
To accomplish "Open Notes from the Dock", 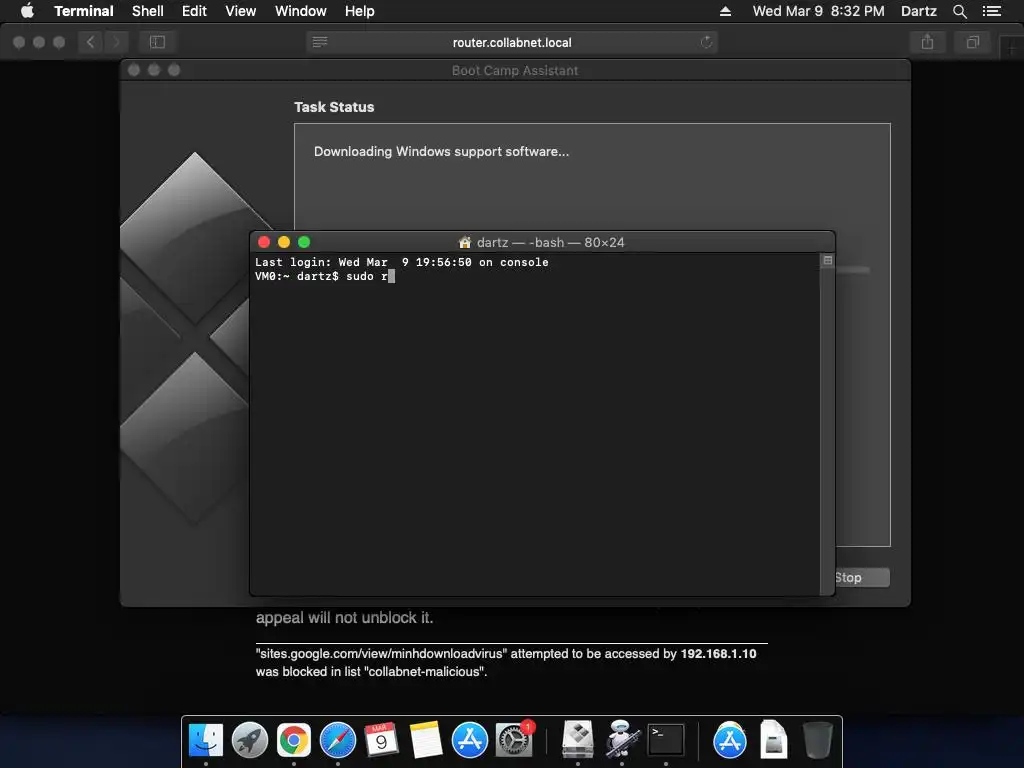I will coord(426,740).
